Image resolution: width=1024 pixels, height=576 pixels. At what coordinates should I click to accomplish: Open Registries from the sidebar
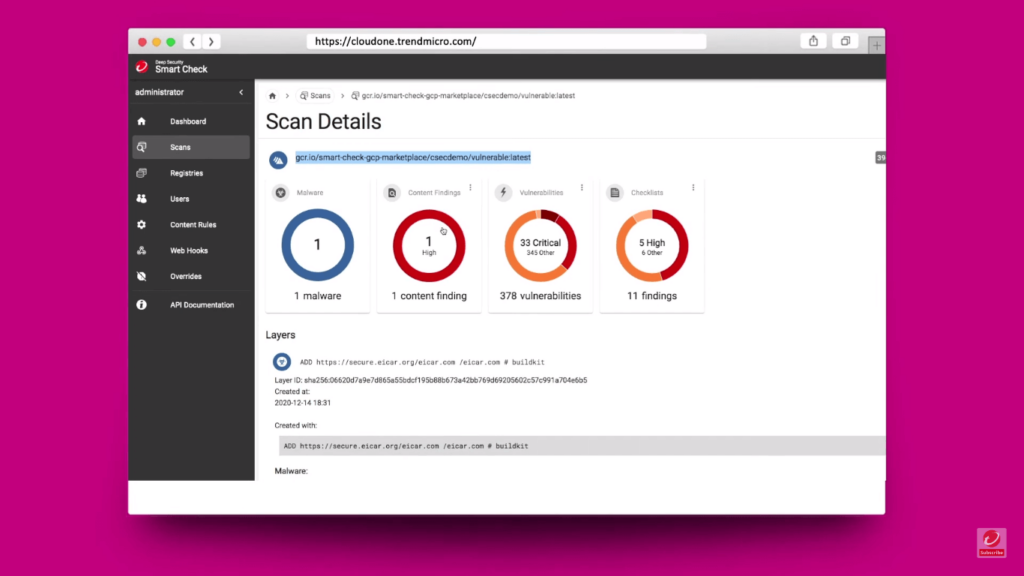pos(141,172)
